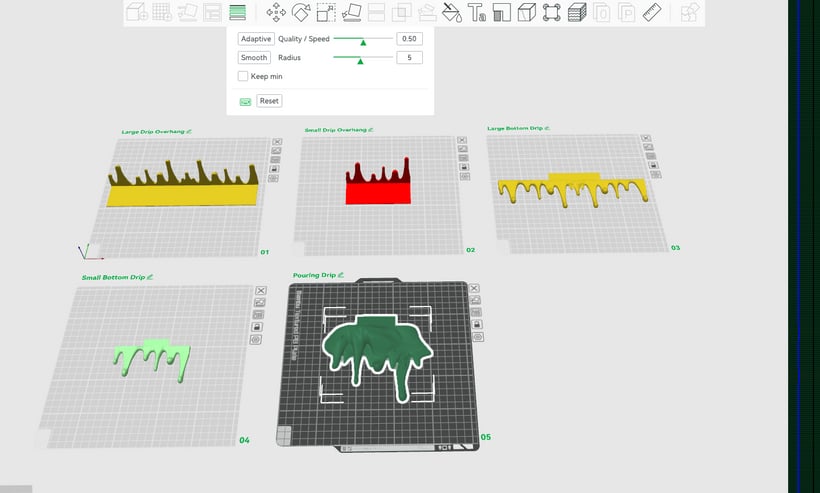Viewport: 820px width, 493px height.
Task: Remove the Pouring Drip plate via X
Action: tap(474, 288)
